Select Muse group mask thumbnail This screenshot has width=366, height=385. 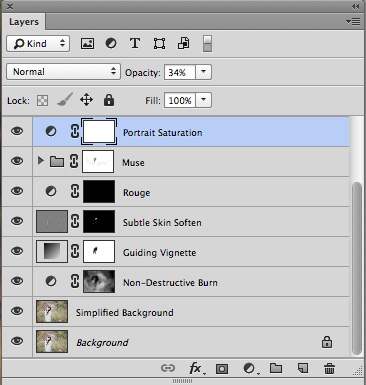[x=98, y=161]
